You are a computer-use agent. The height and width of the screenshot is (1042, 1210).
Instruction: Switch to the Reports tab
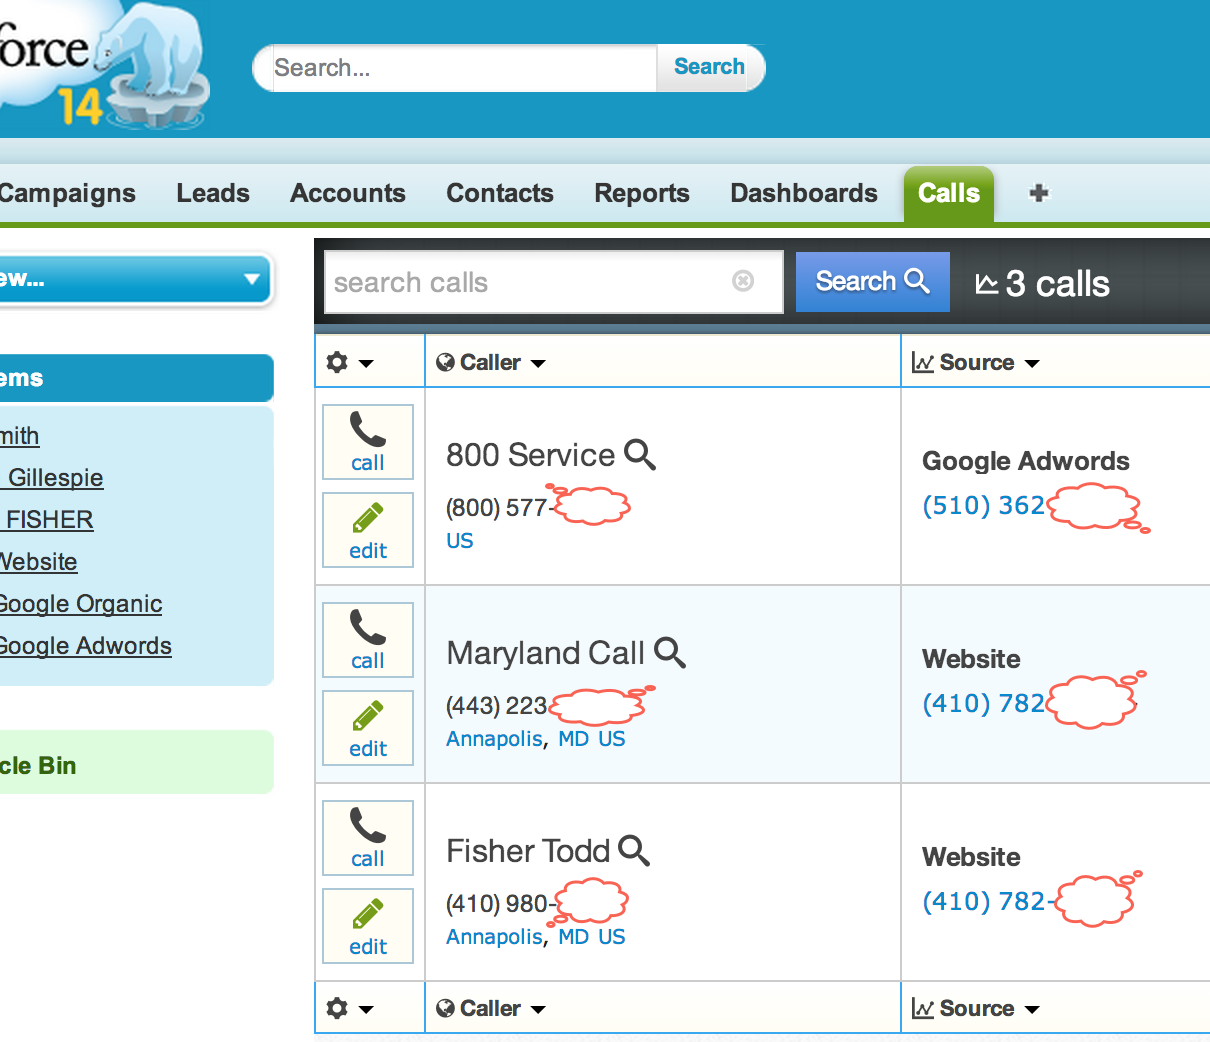(642, 193)
